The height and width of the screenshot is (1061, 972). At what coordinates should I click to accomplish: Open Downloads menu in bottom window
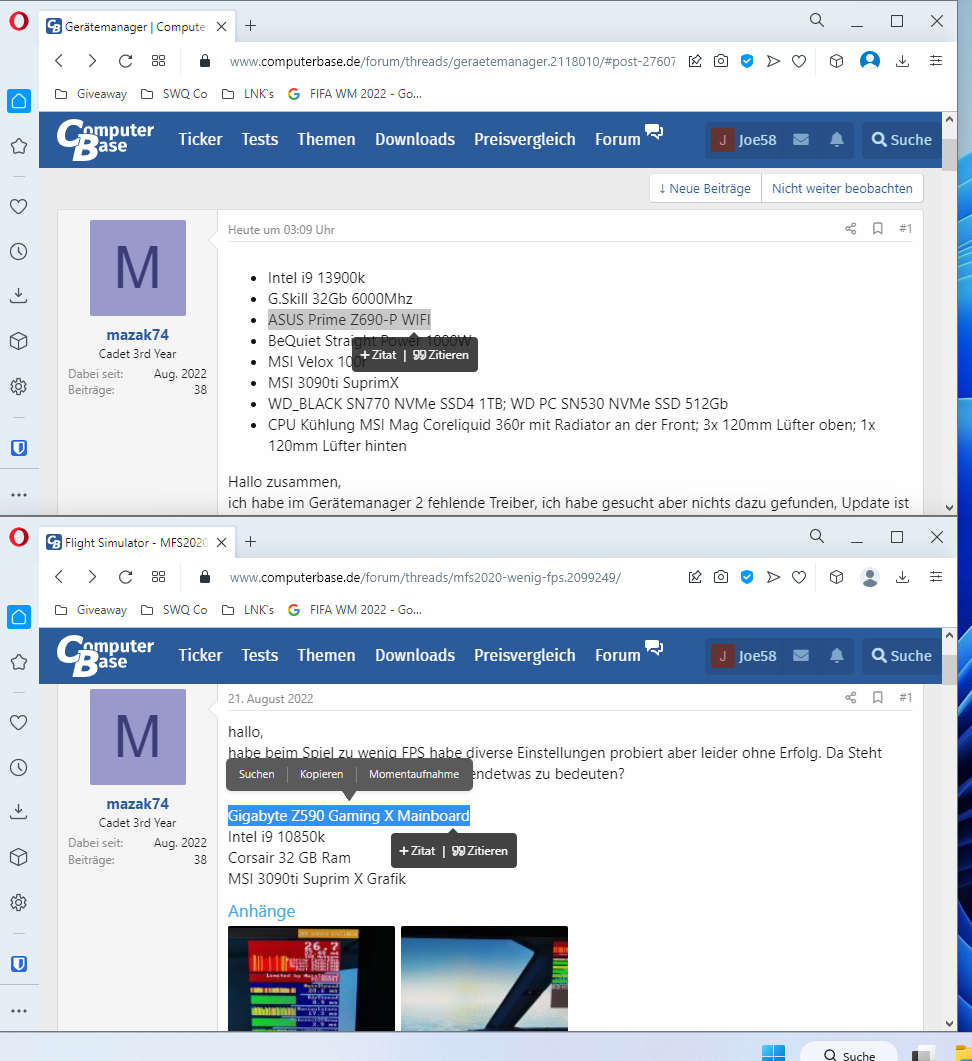415,656
